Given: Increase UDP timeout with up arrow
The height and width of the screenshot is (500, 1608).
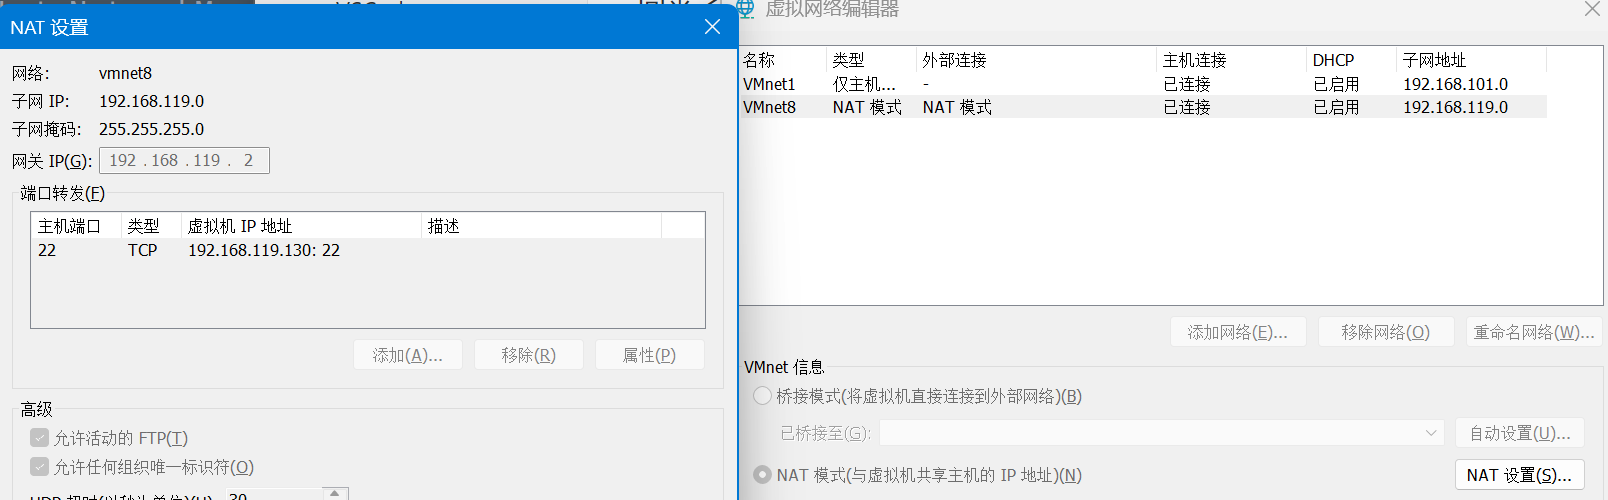Looking at the screenshot, I should click(336, 492).
